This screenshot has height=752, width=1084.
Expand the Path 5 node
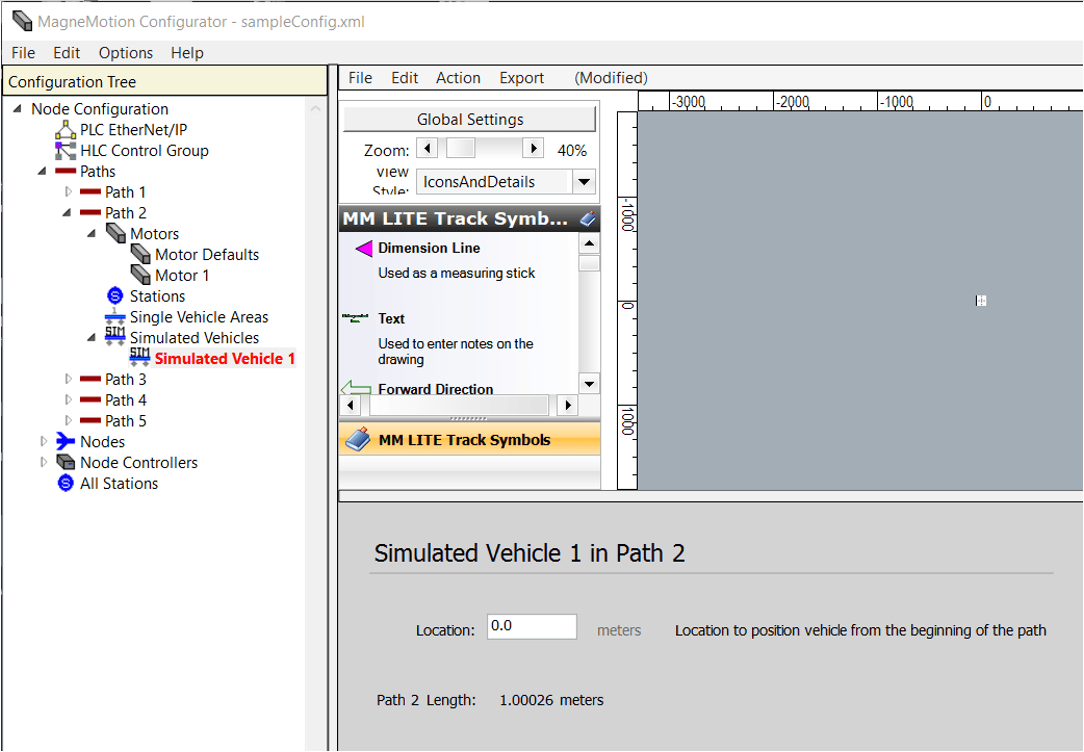point(68,420)
